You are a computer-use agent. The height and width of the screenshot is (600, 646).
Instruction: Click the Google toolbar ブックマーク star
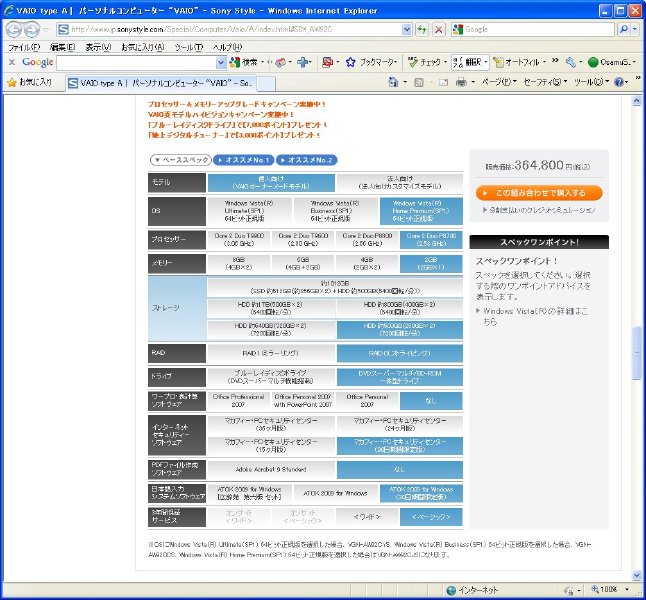pos(350,62)
